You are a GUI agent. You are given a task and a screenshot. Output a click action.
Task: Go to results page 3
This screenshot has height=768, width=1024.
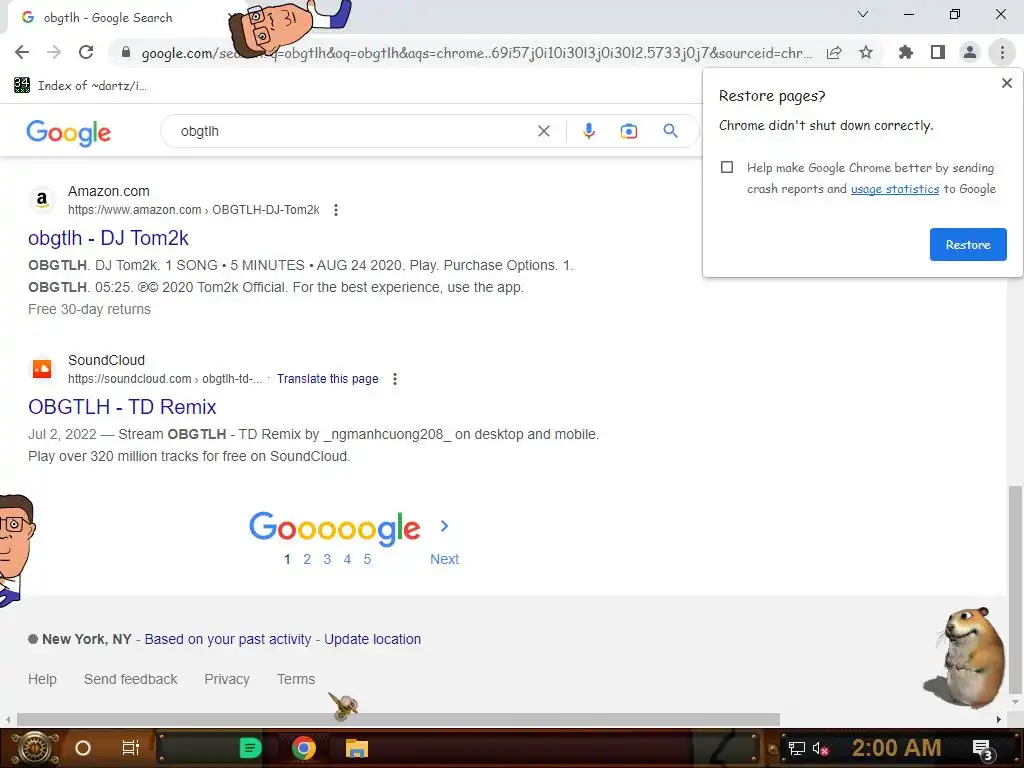[x=327, y=560]
